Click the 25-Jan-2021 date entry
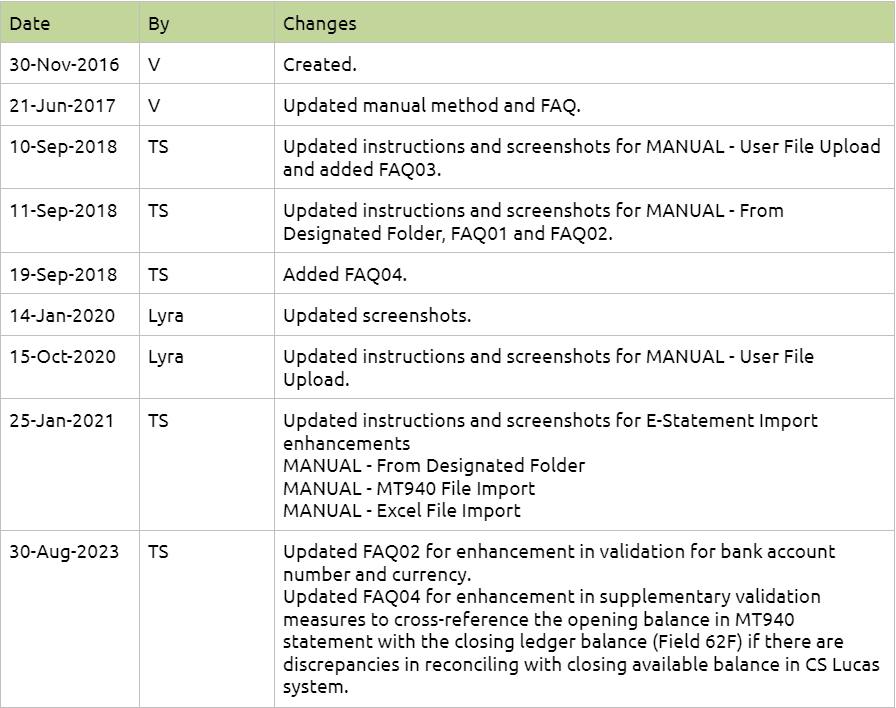The height and width of the screenshot is (708, 896). tap(62, 421)
